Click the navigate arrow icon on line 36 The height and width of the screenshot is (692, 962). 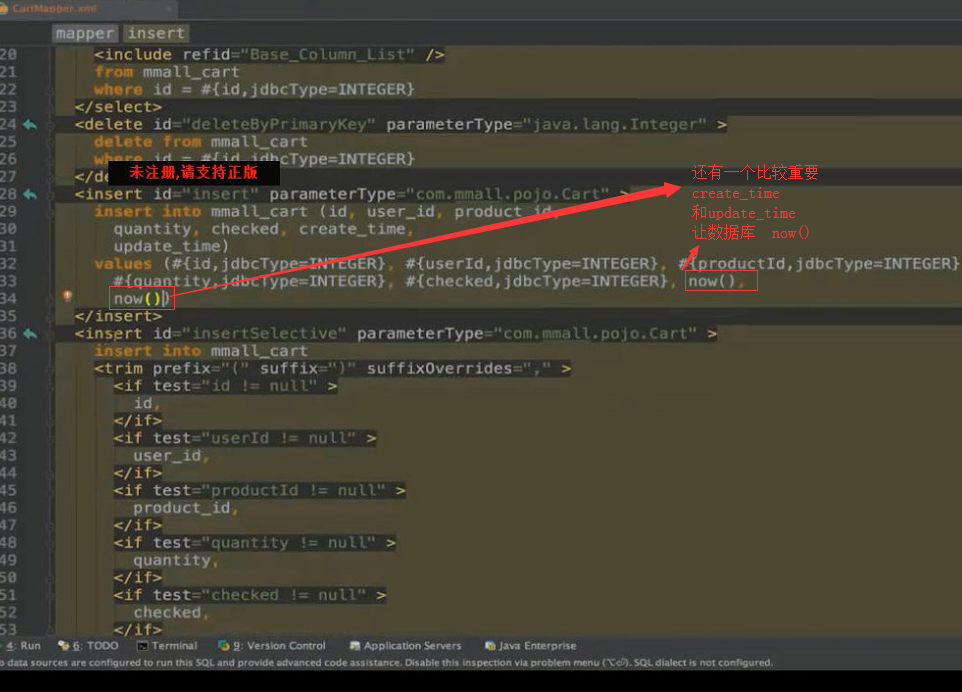[x=29, y=334]
